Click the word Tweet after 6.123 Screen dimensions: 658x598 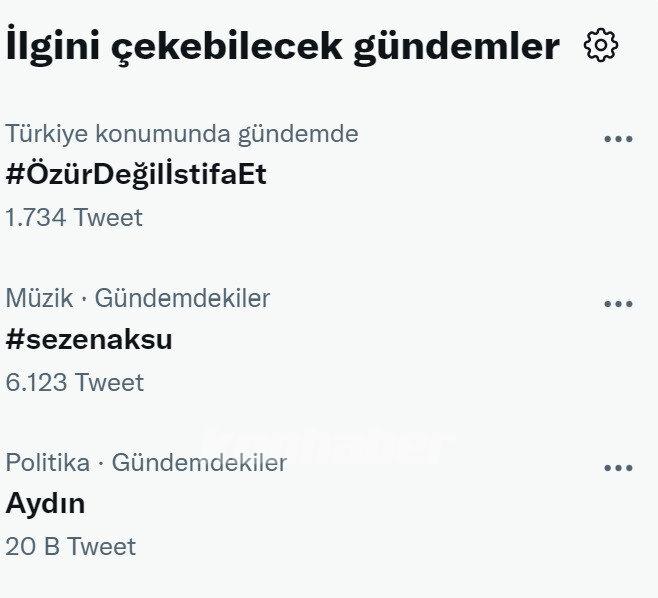pos(110,382)
